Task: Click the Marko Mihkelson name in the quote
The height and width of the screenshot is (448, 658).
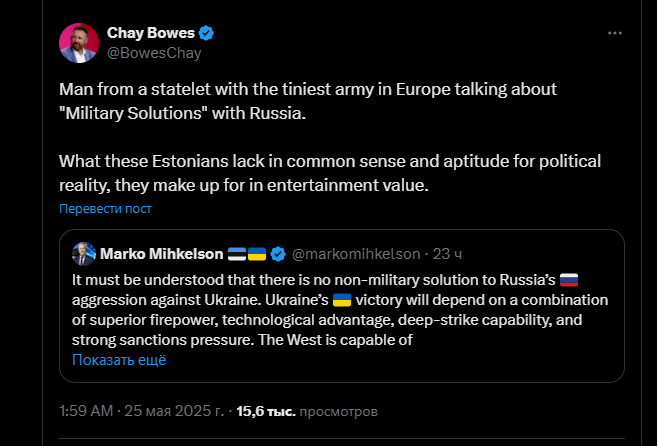Action: click(162, 253)
